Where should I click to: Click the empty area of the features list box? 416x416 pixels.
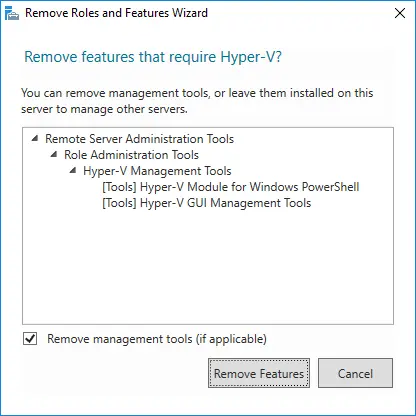click(208, 267)
